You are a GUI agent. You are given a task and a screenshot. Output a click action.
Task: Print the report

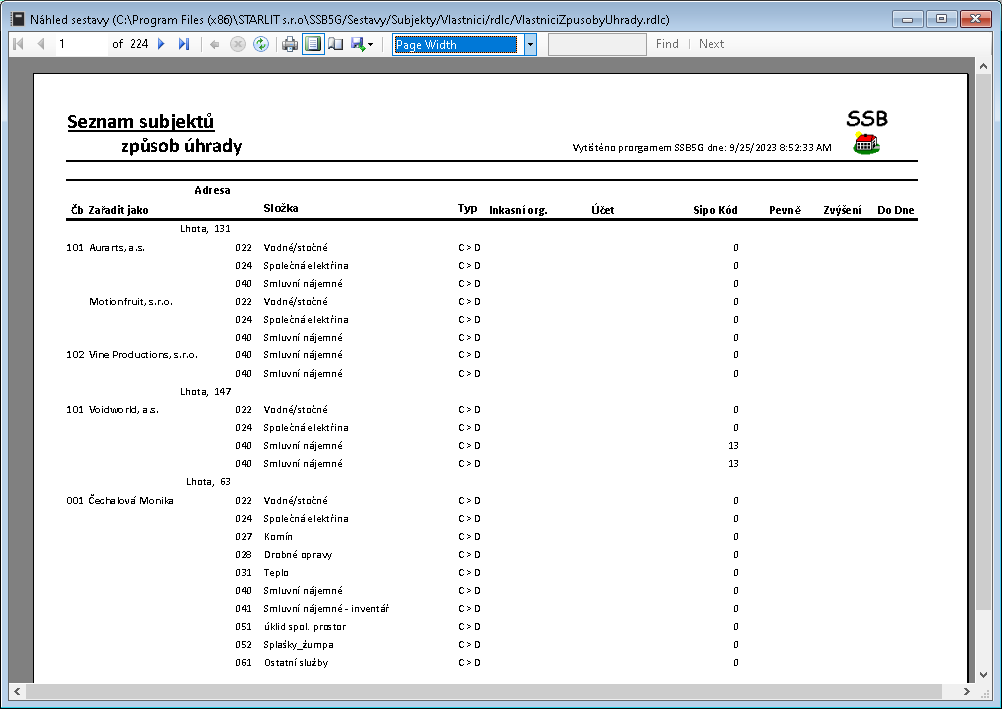click(290, 44)
